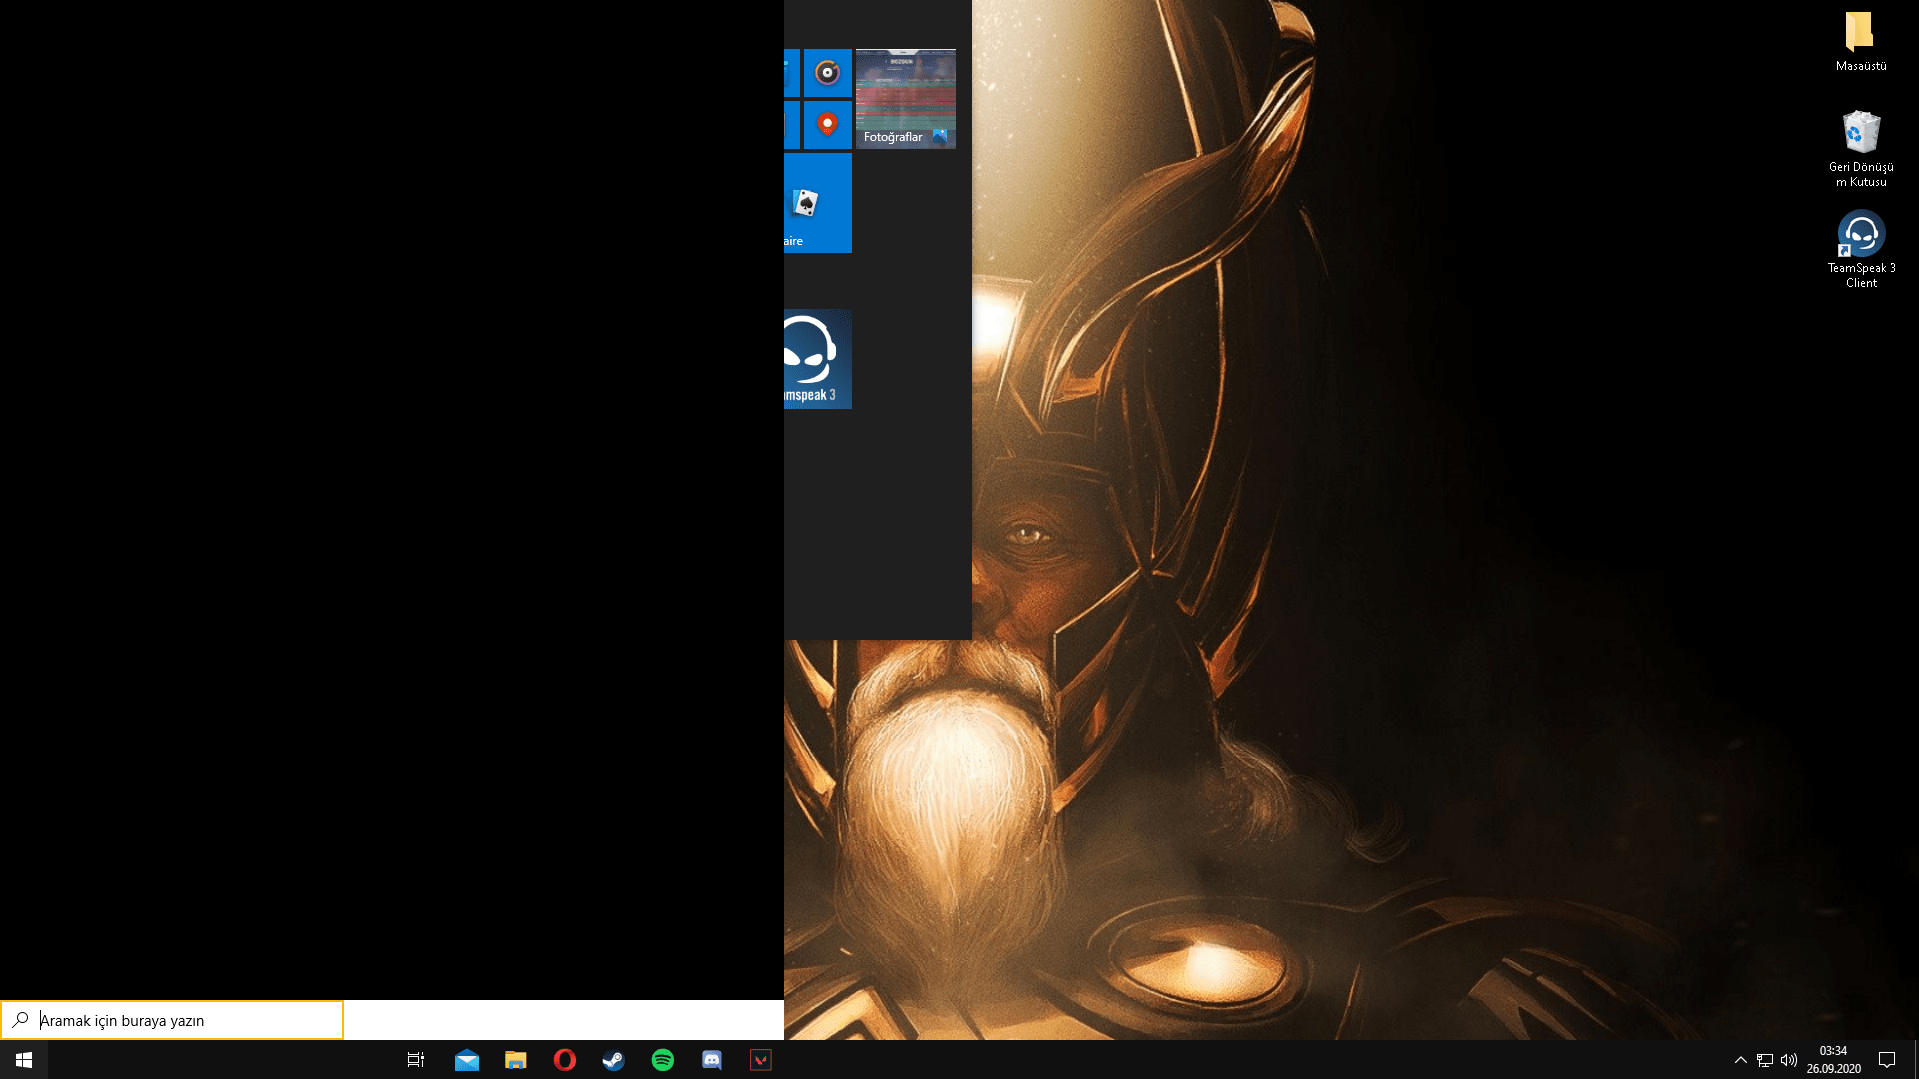Show hidden system tray icons

[1740, 1059]
